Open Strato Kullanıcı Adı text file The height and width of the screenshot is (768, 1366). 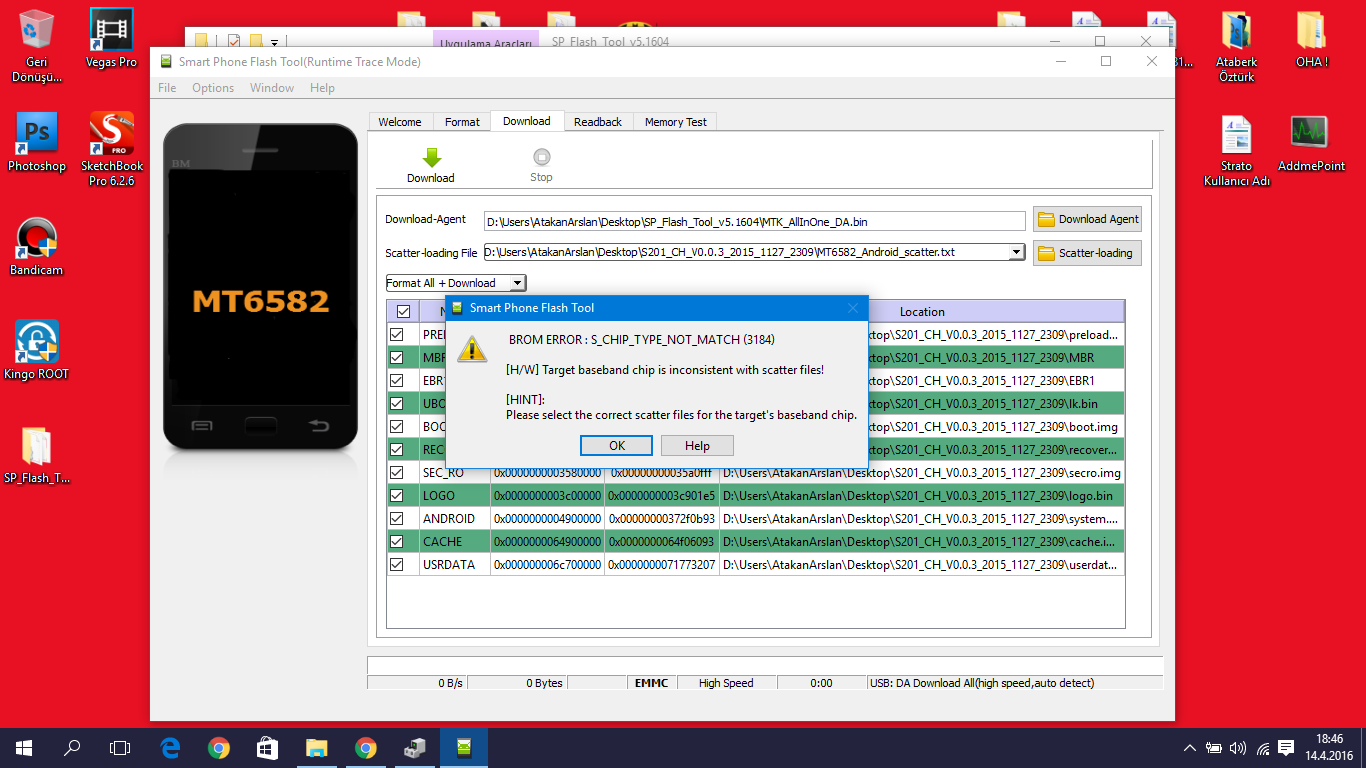point(1237,151)
